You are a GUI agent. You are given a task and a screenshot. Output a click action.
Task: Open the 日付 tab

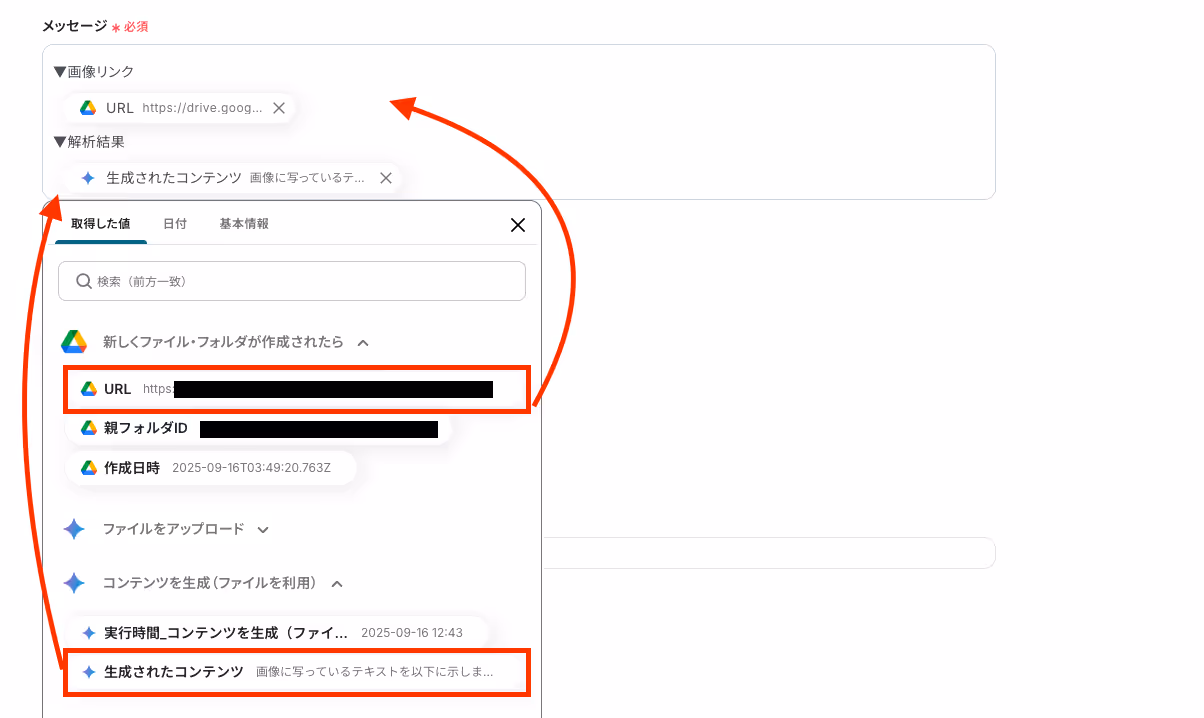(175, 224)
